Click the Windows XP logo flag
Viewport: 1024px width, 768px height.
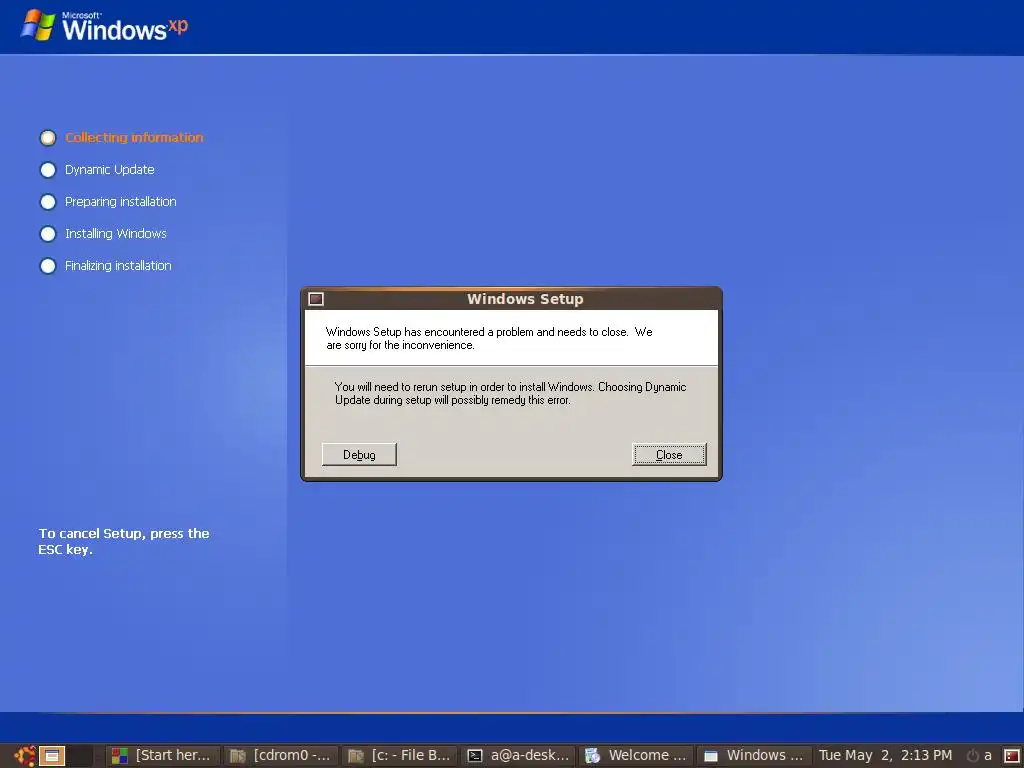(38, 25)
